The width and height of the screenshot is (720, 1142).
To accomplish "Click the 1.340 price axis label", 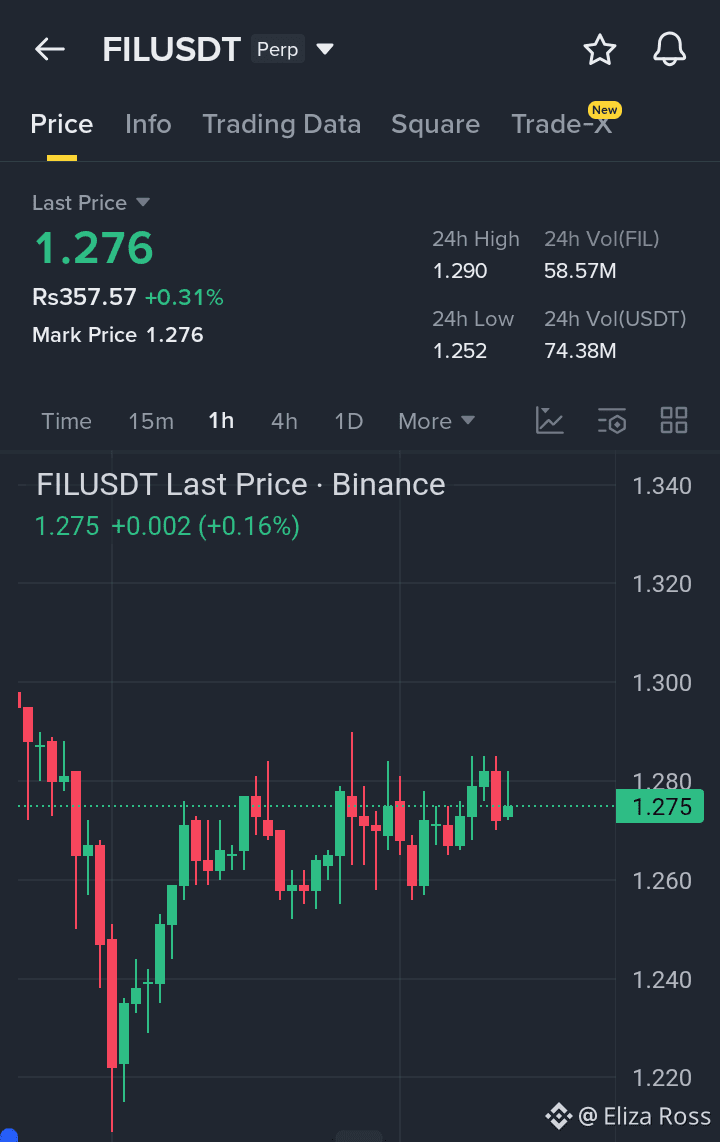I will point(662,486).
